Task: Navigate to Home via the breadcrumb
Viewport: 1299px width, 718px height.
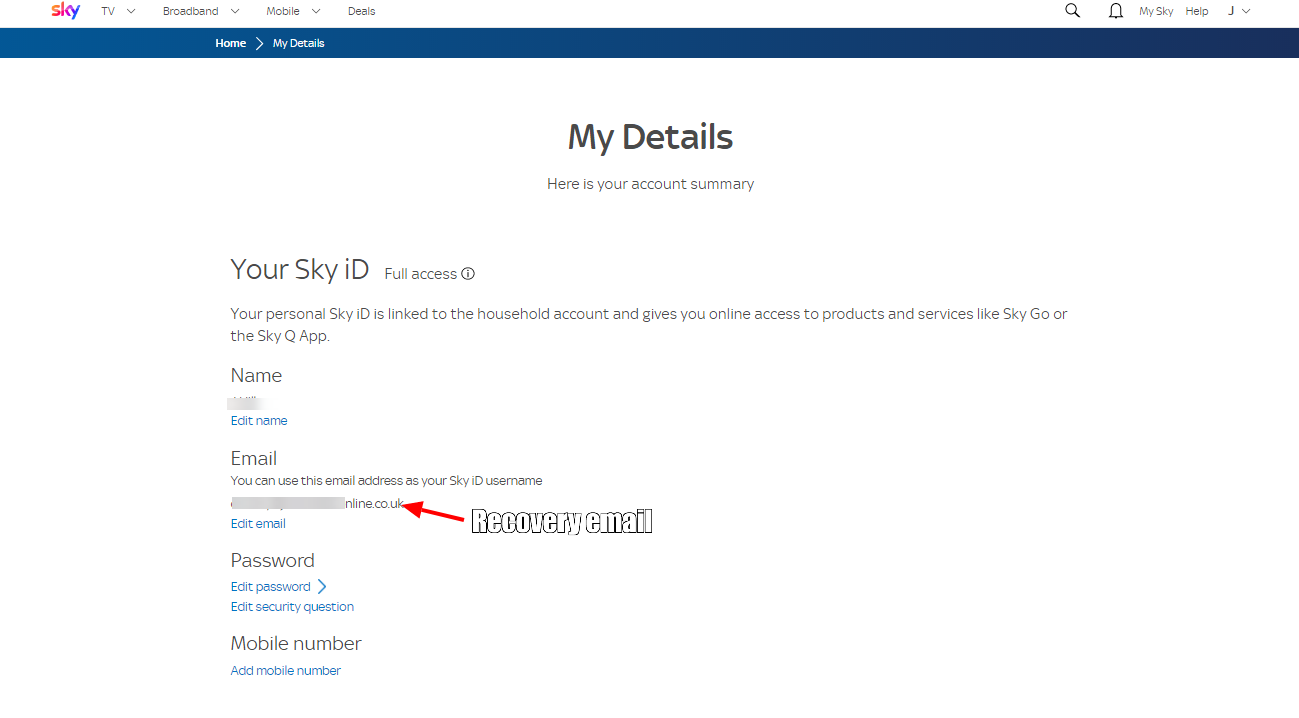Action: pyautogui.click(x=230, y=43)
